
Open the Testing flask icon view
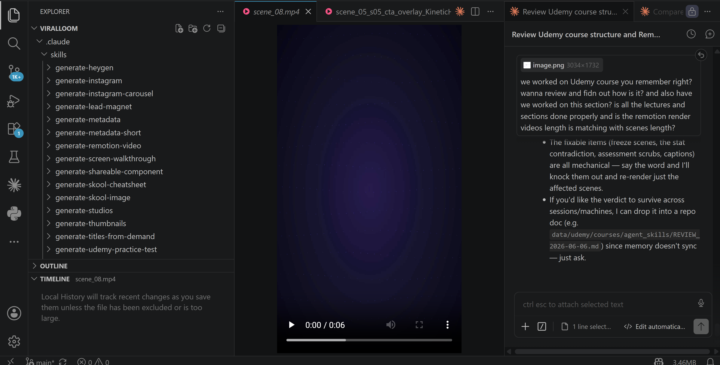pyautogui.click(x=14, y=157)
